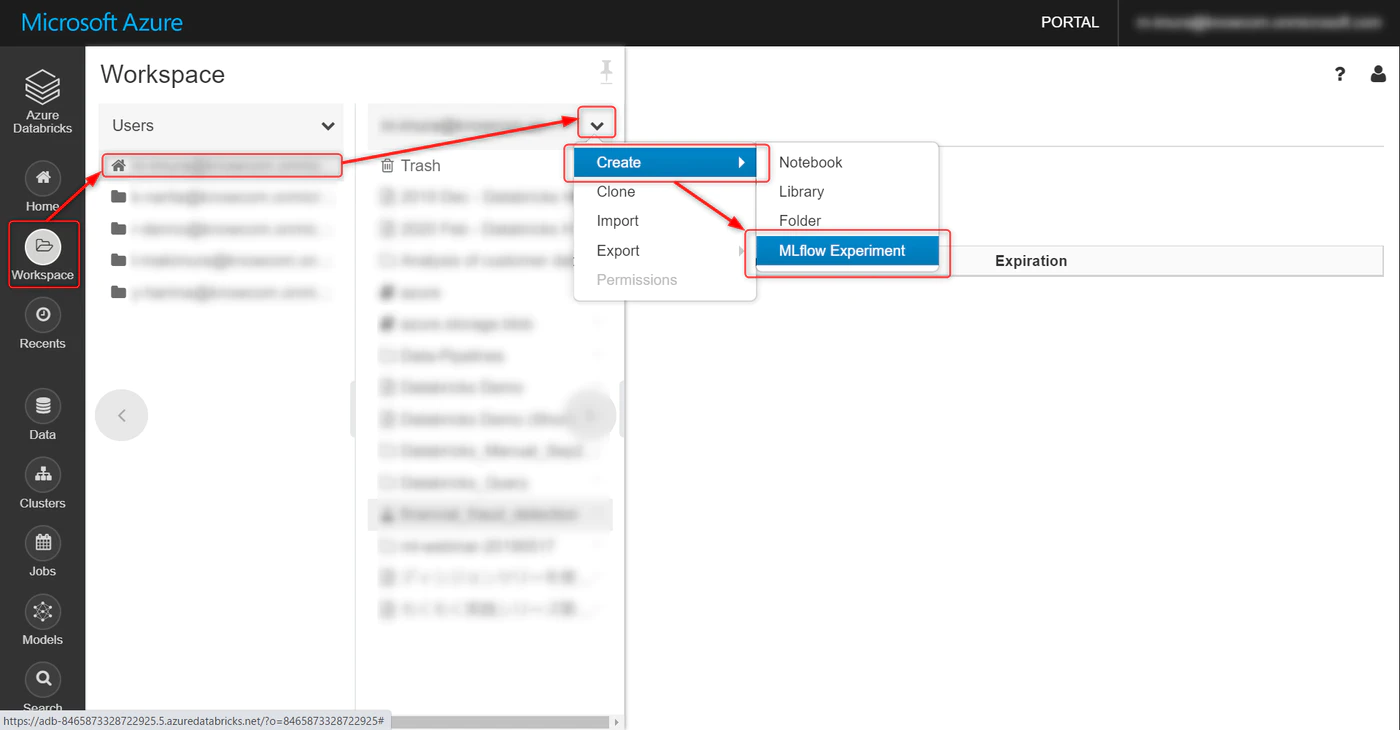The width and height of the screenshot is (1400, 730).
Task: Click the horizontal scrollbar right arrow
Action: pos(616,721)
